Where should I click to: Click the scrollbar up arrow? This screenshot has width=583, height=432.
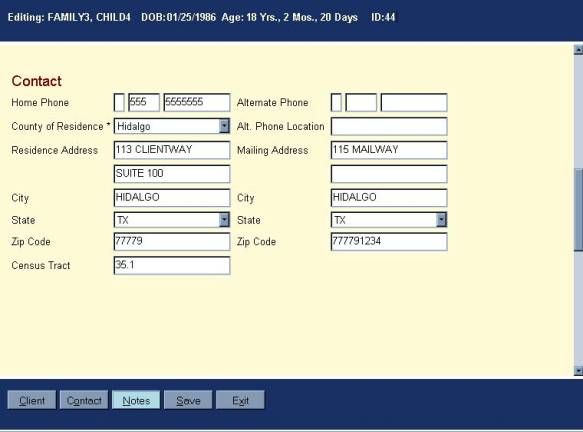click(578, 50)
